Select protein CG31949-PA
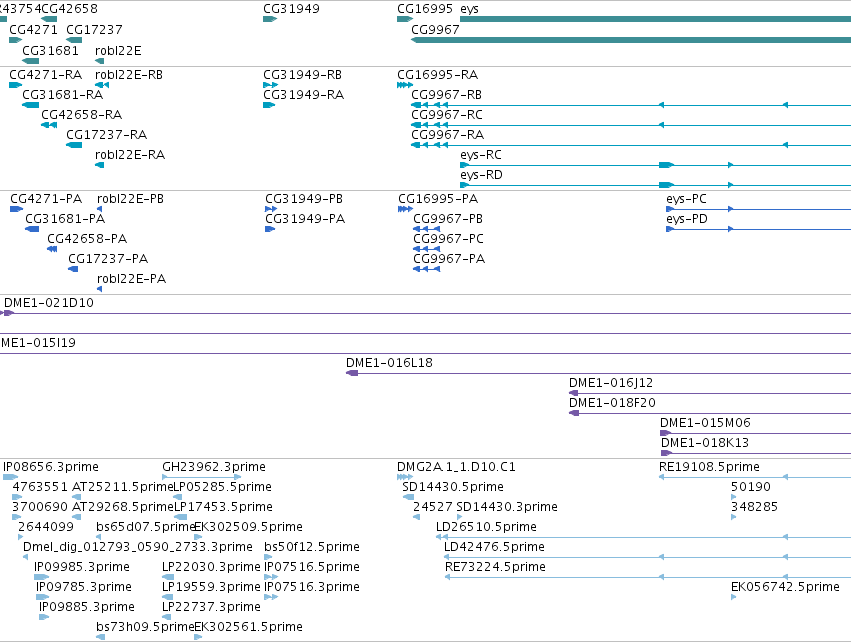This screenshot has width=851, height=642. [305, 219]
